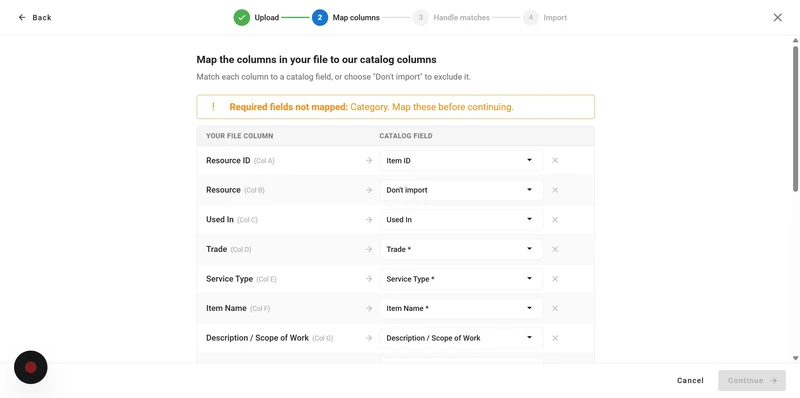The image size is (800, 398).
Task: Click the Description / Scope of Work file column label
Action: (257, 338)
